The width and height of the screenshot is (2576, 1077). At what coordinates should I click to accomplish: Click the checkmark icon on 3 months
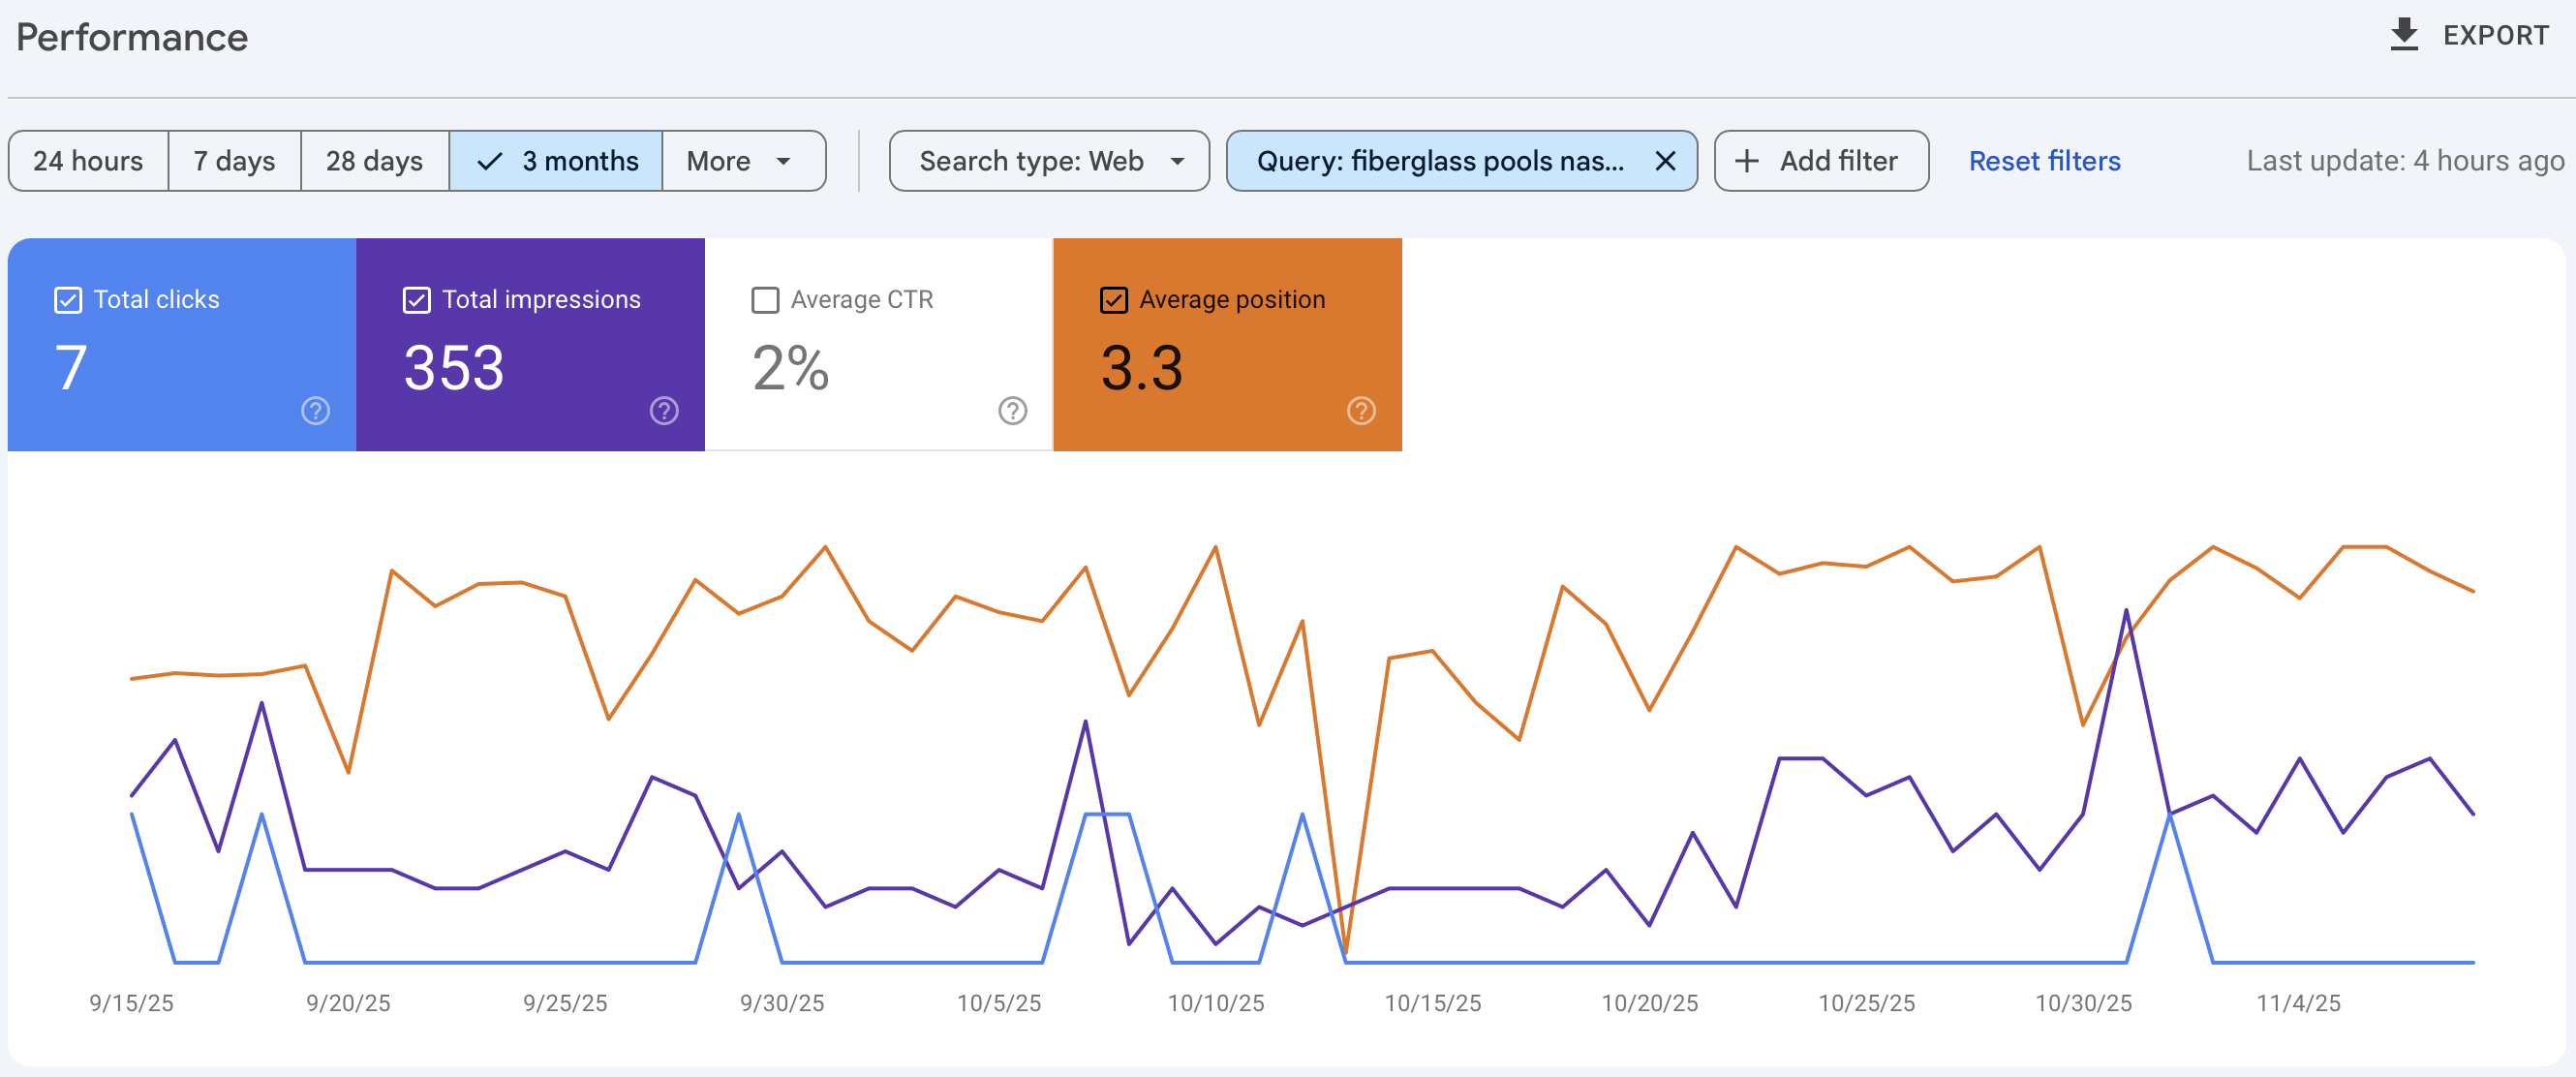[x=489, y=161]
